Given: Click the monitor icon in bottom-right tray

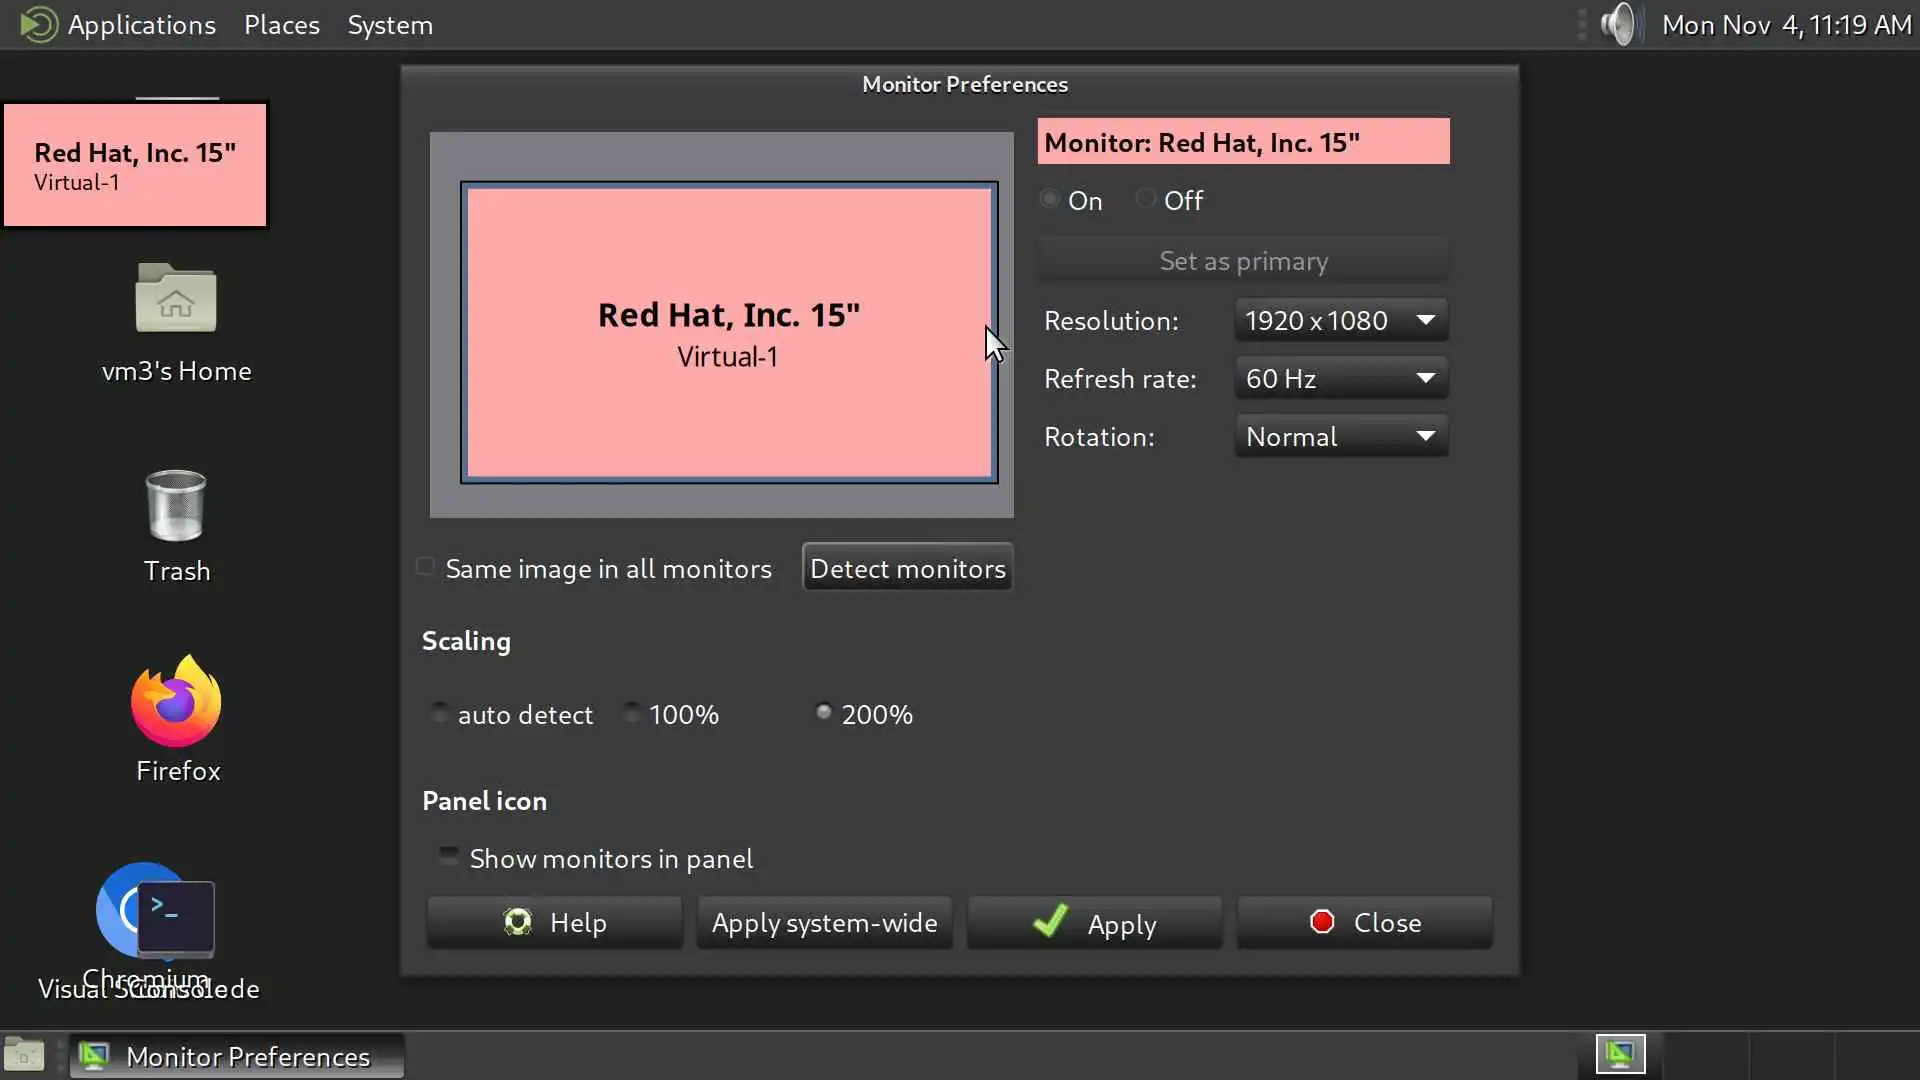Looking at the screenshot, I should (x=1620, y=1054).
